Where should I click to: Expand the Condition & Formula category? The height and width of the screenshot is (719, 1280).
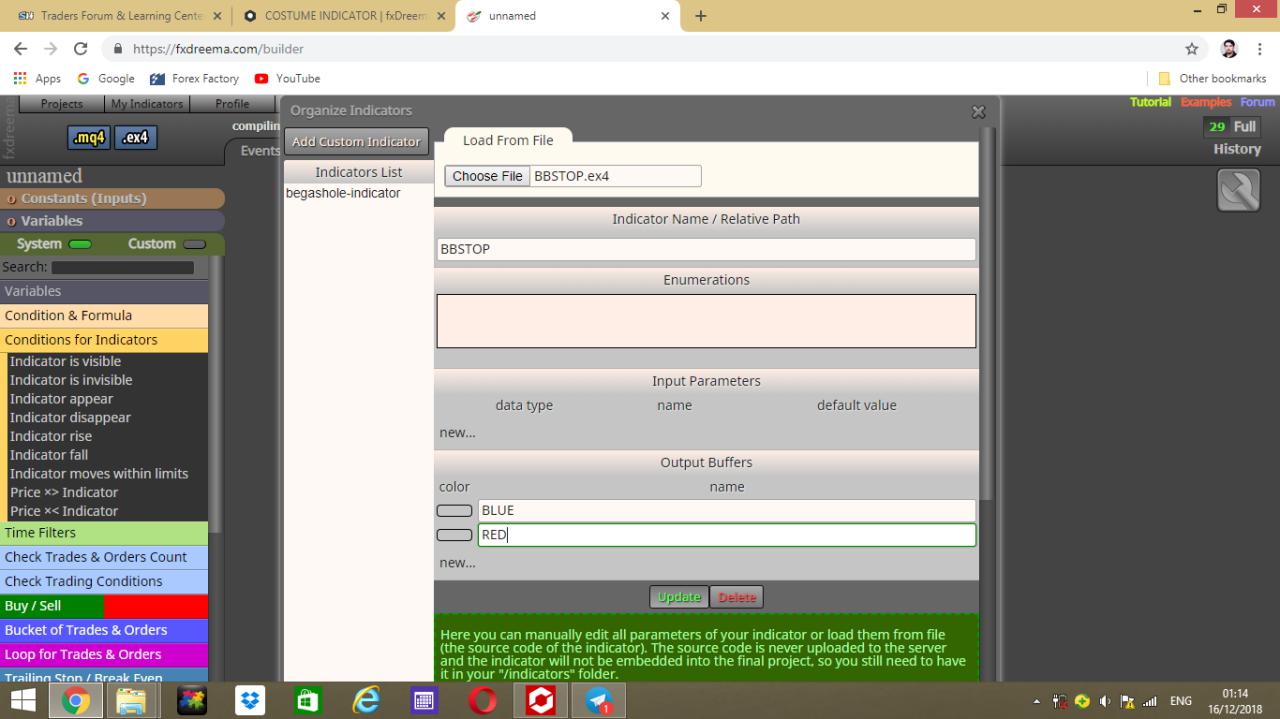pos(104,315)
